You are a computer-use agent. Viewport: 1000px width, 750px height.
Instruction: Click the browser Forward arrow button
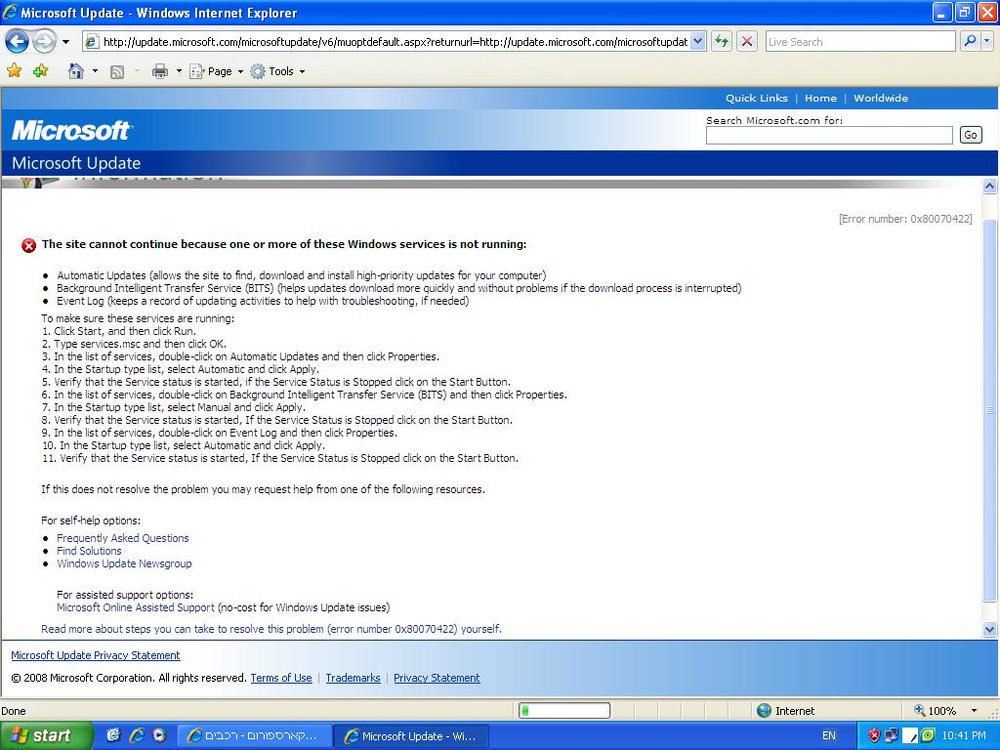tap(44, 42)
